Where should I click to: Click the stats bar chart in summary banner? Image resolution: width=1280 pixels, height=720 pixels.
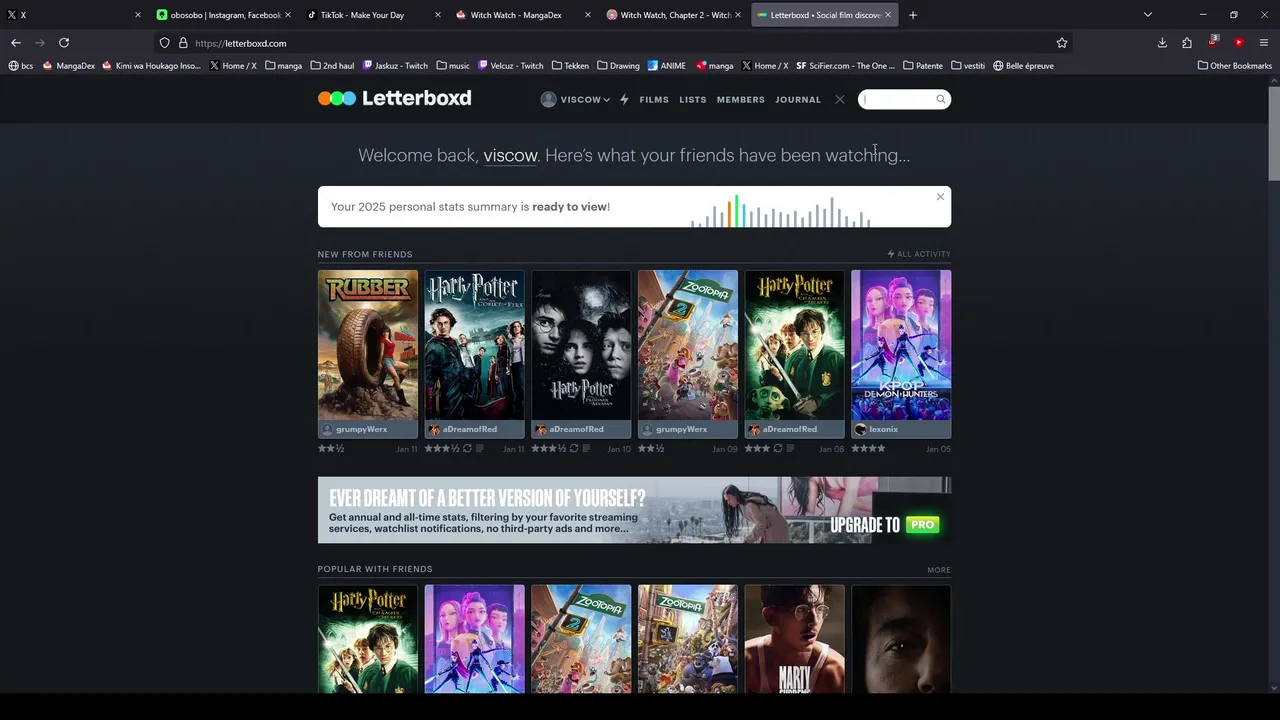pyautogui.click(x=780, y=211)
